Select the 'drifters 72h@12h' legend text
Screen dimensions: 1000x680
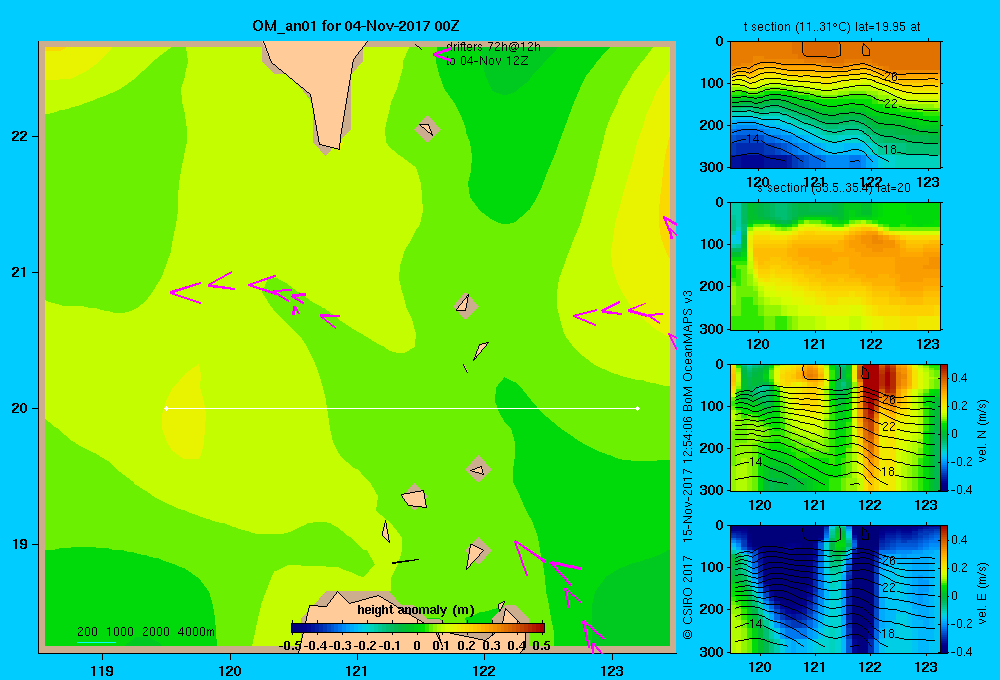(493, 47)
